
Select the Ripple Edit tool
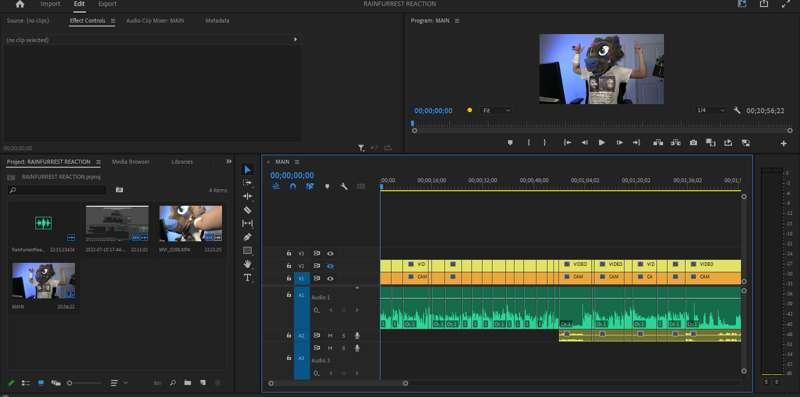point(247,196)
